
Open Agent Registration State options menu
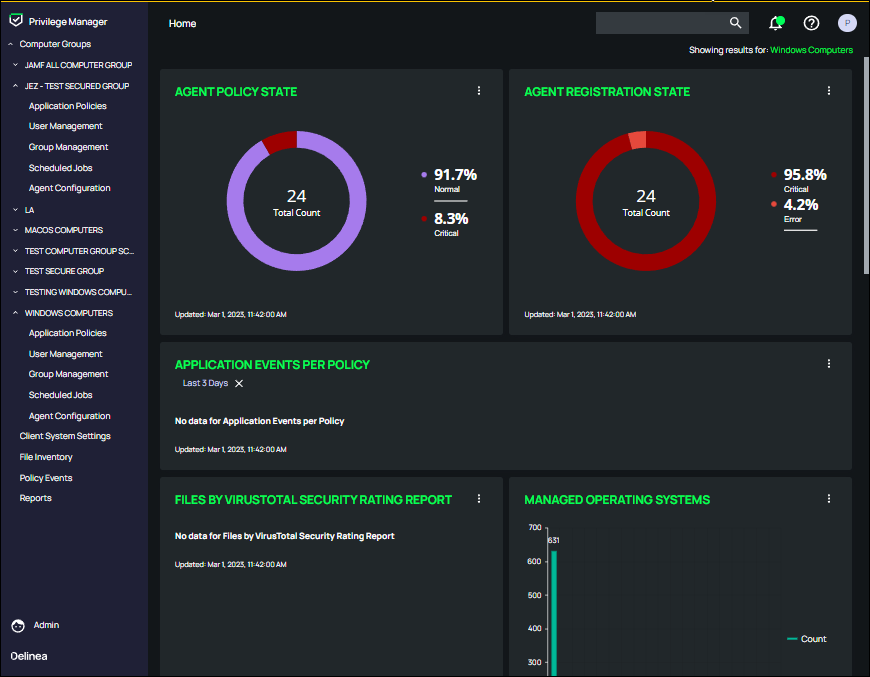point(829,91)
